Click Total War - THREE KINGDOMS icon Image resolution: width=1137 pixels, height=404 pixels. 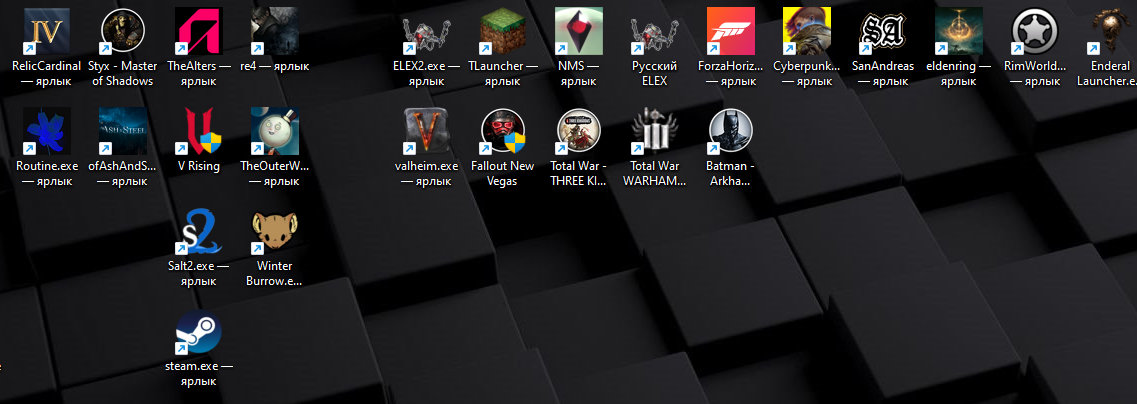(x=577, y=131)
